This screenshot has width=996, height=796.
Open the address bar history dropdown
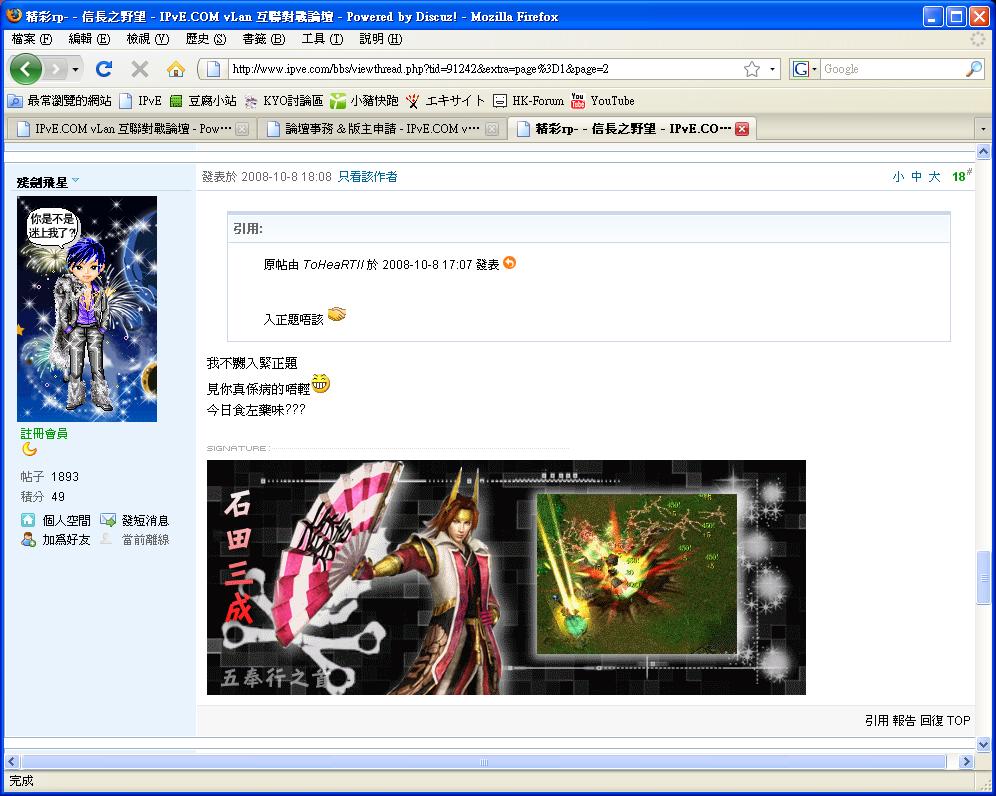tap(772, 69)
